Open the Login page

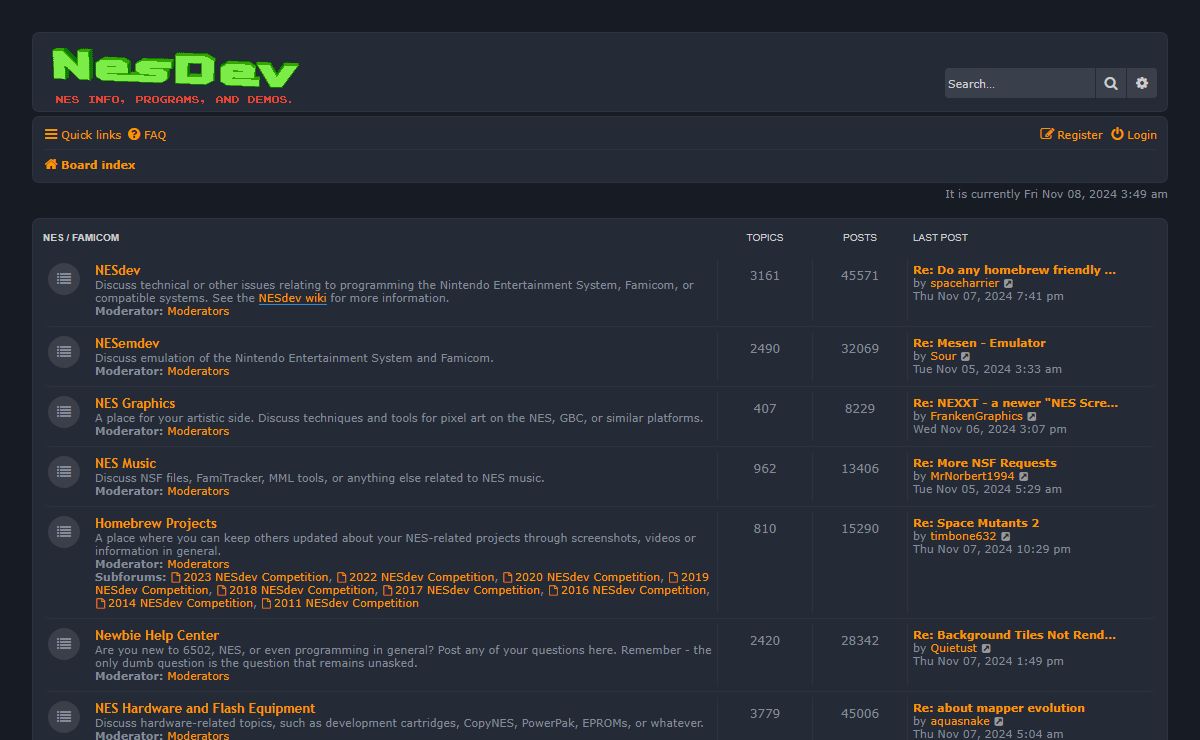coord(1134,135)
